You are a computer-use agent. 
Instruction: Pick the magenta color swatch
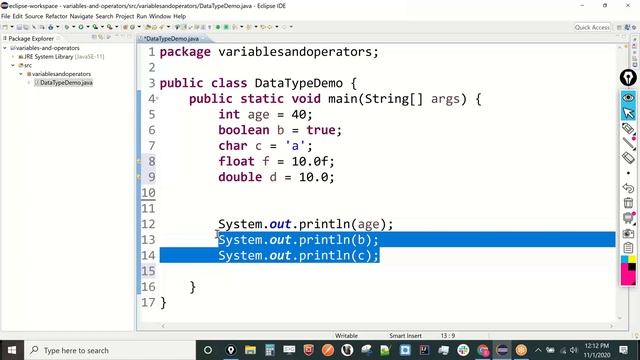point(627,276)
